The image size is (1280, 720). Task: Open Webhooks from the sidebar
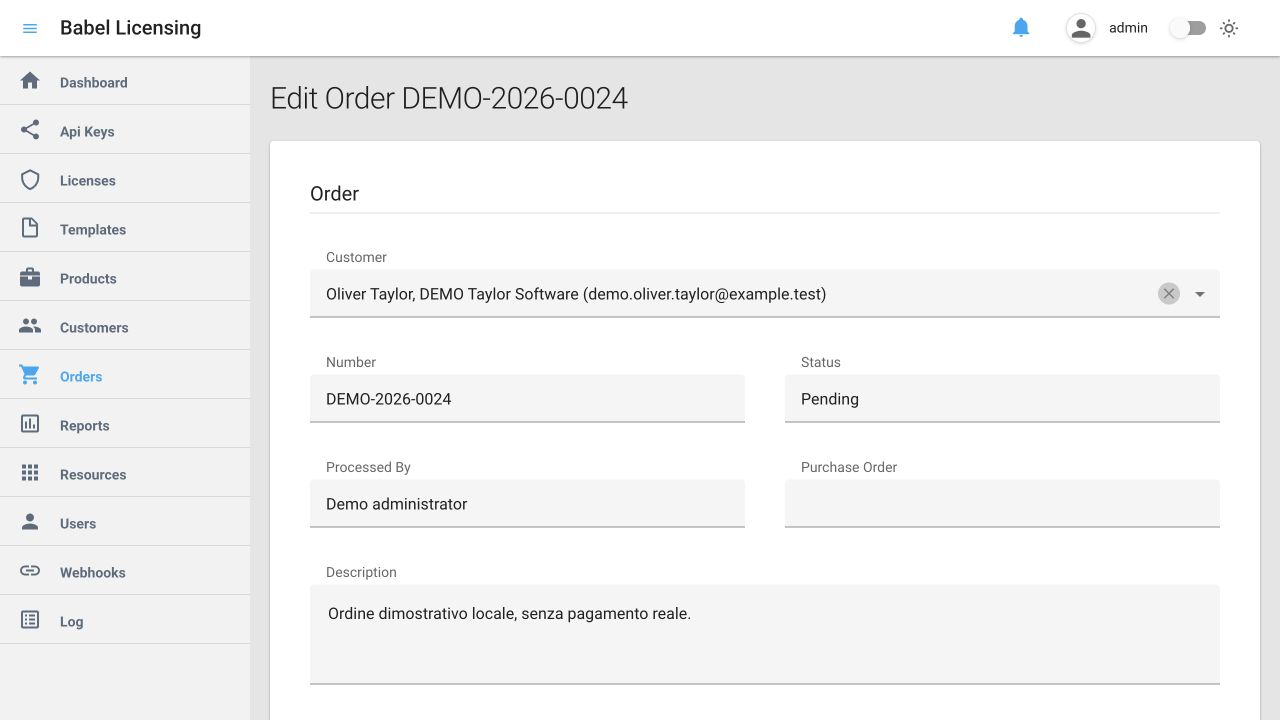coord(125,572)
